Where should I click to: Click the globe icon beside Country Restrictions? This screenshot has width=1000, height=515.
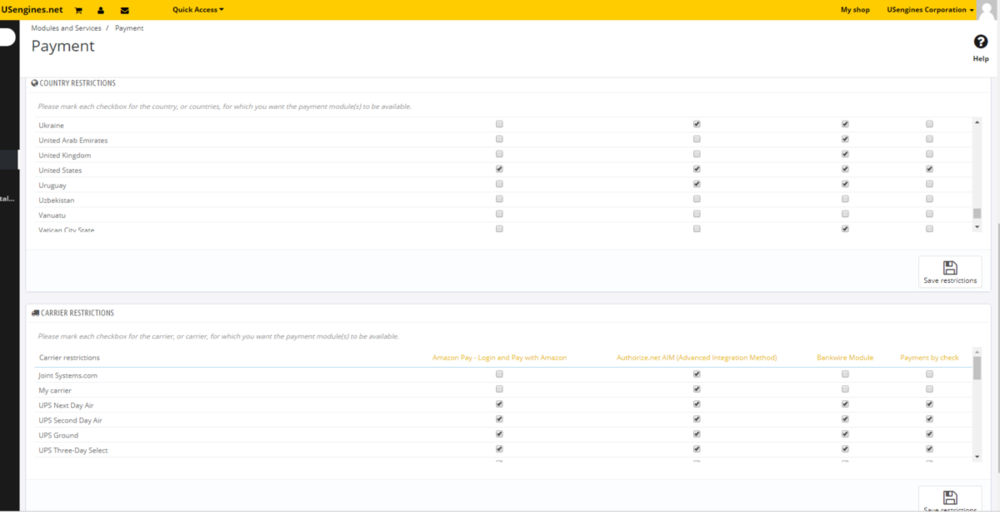click(35, 83)
